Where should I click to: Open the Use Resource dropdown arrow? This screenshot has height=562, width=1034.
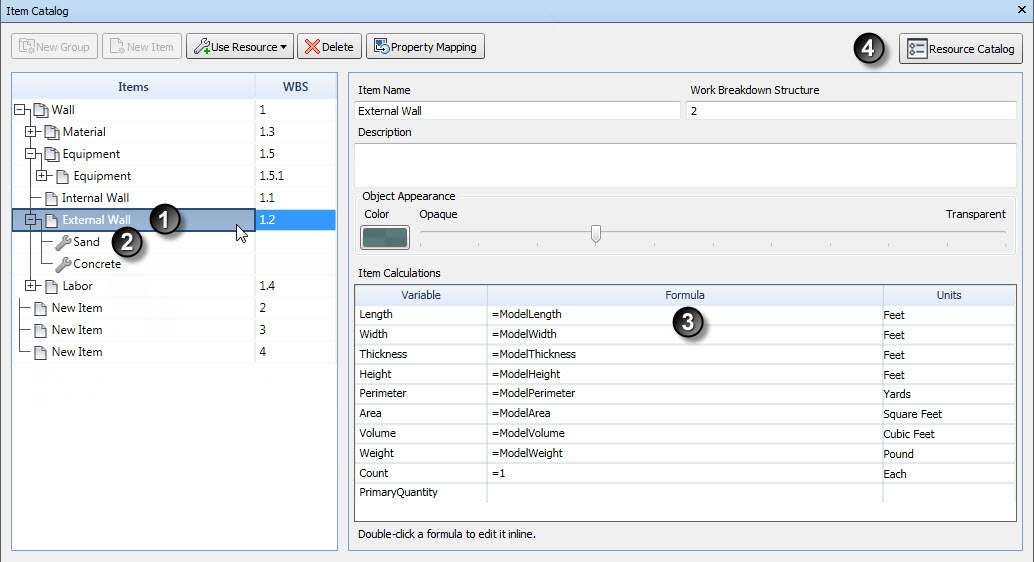(x=284, y=47)
